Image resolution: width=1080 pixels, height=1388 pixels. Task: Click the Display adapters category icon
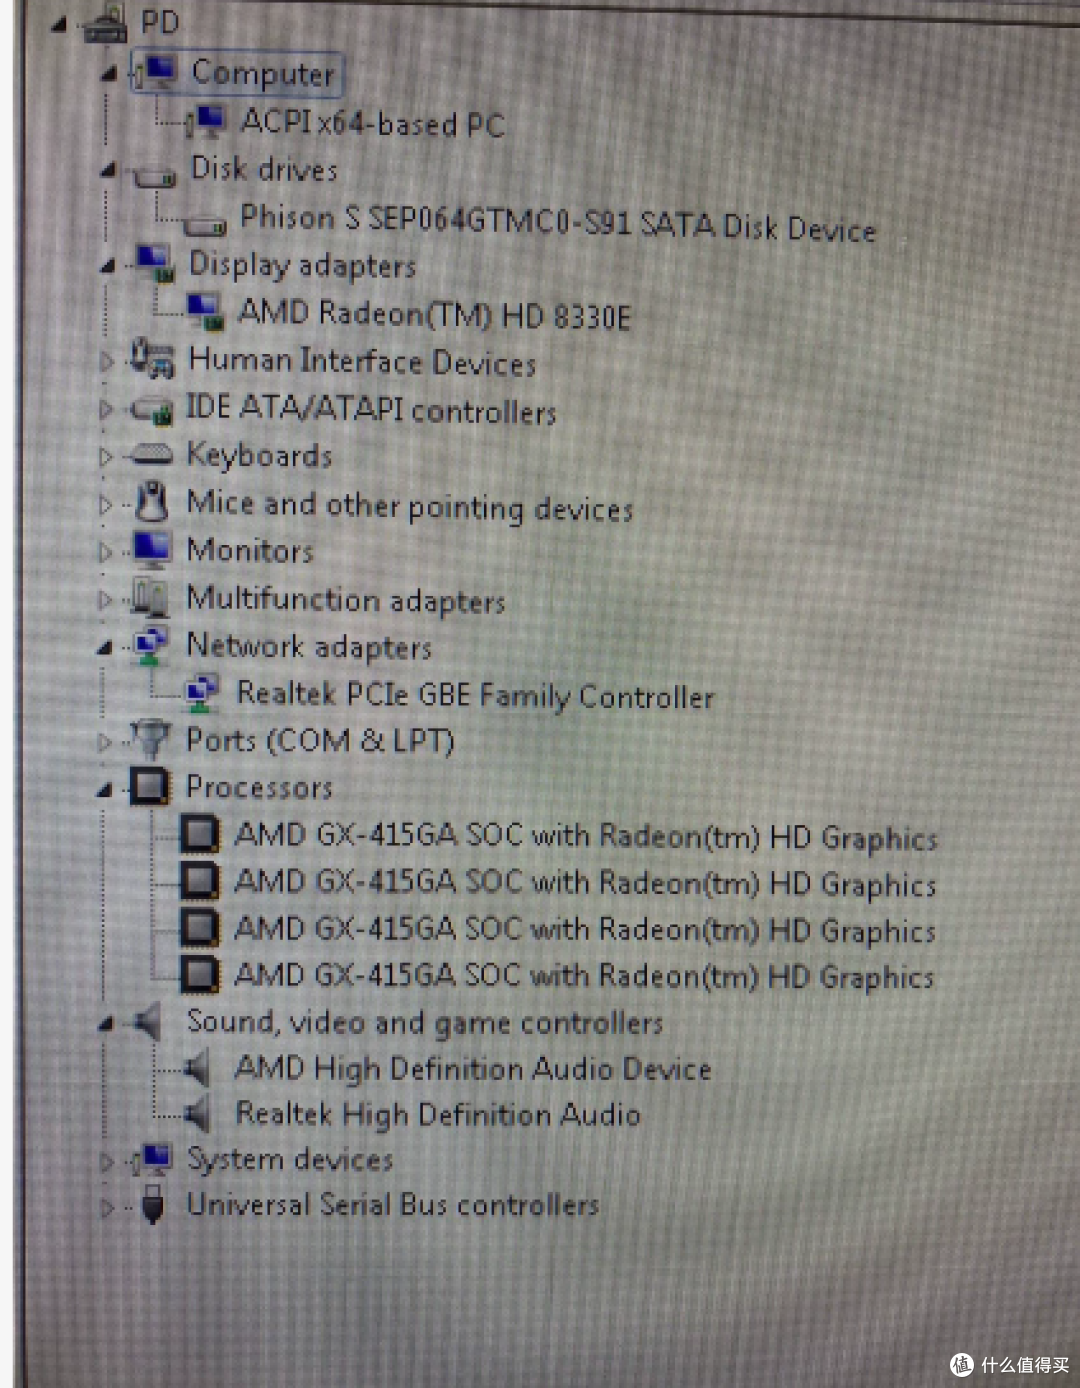[155, 265]
